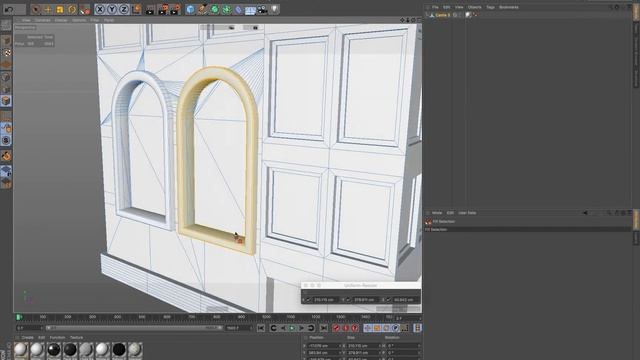640x360 pixels.
Task: Add a Cube primitive object
Action: coord(190,9)
